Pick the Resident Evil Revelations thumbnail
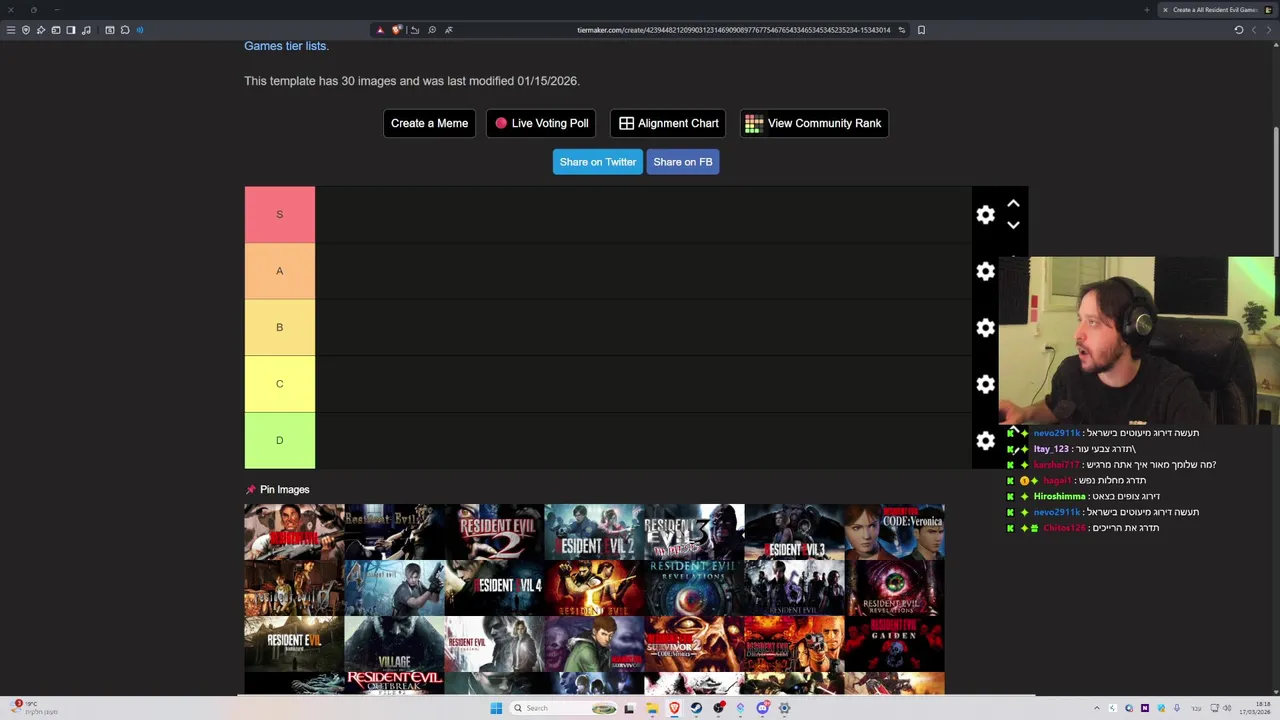This screenshot has width=1280, height=720. (694, 588)
